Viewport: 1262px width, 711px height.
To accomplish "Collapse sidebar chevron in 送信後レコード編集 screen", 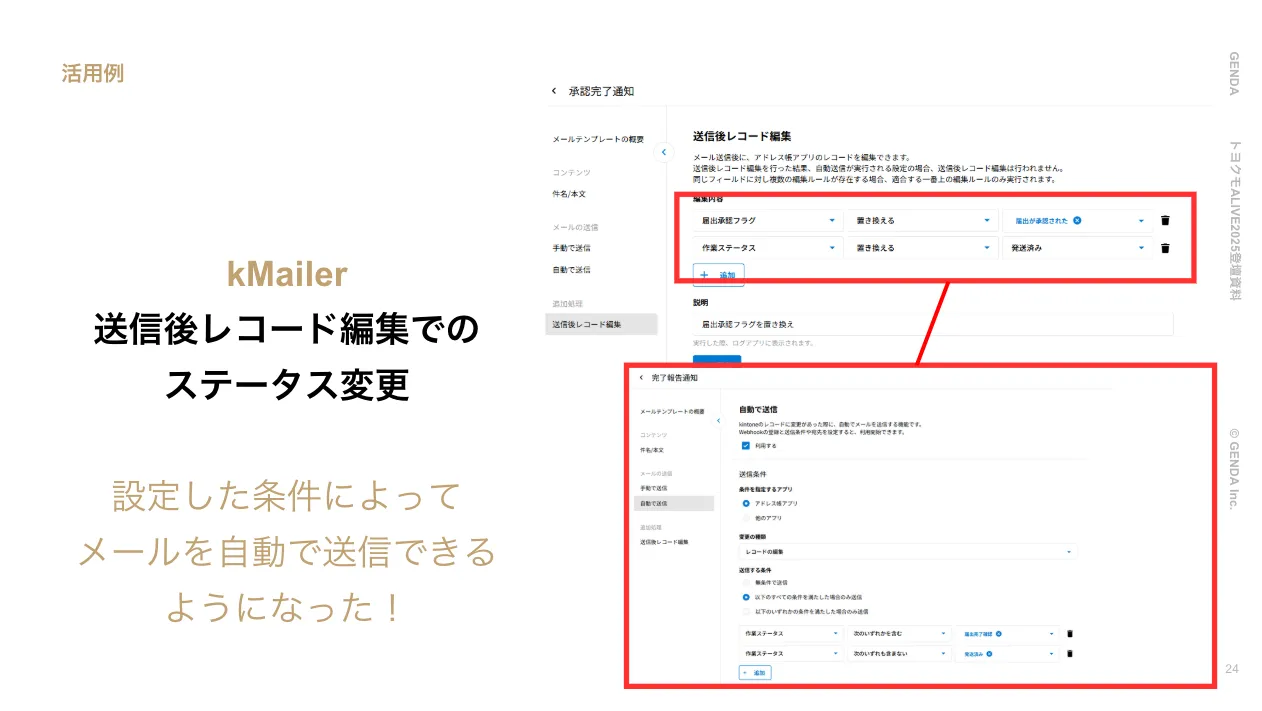I will pyautogui.click(x=663, y=152).
